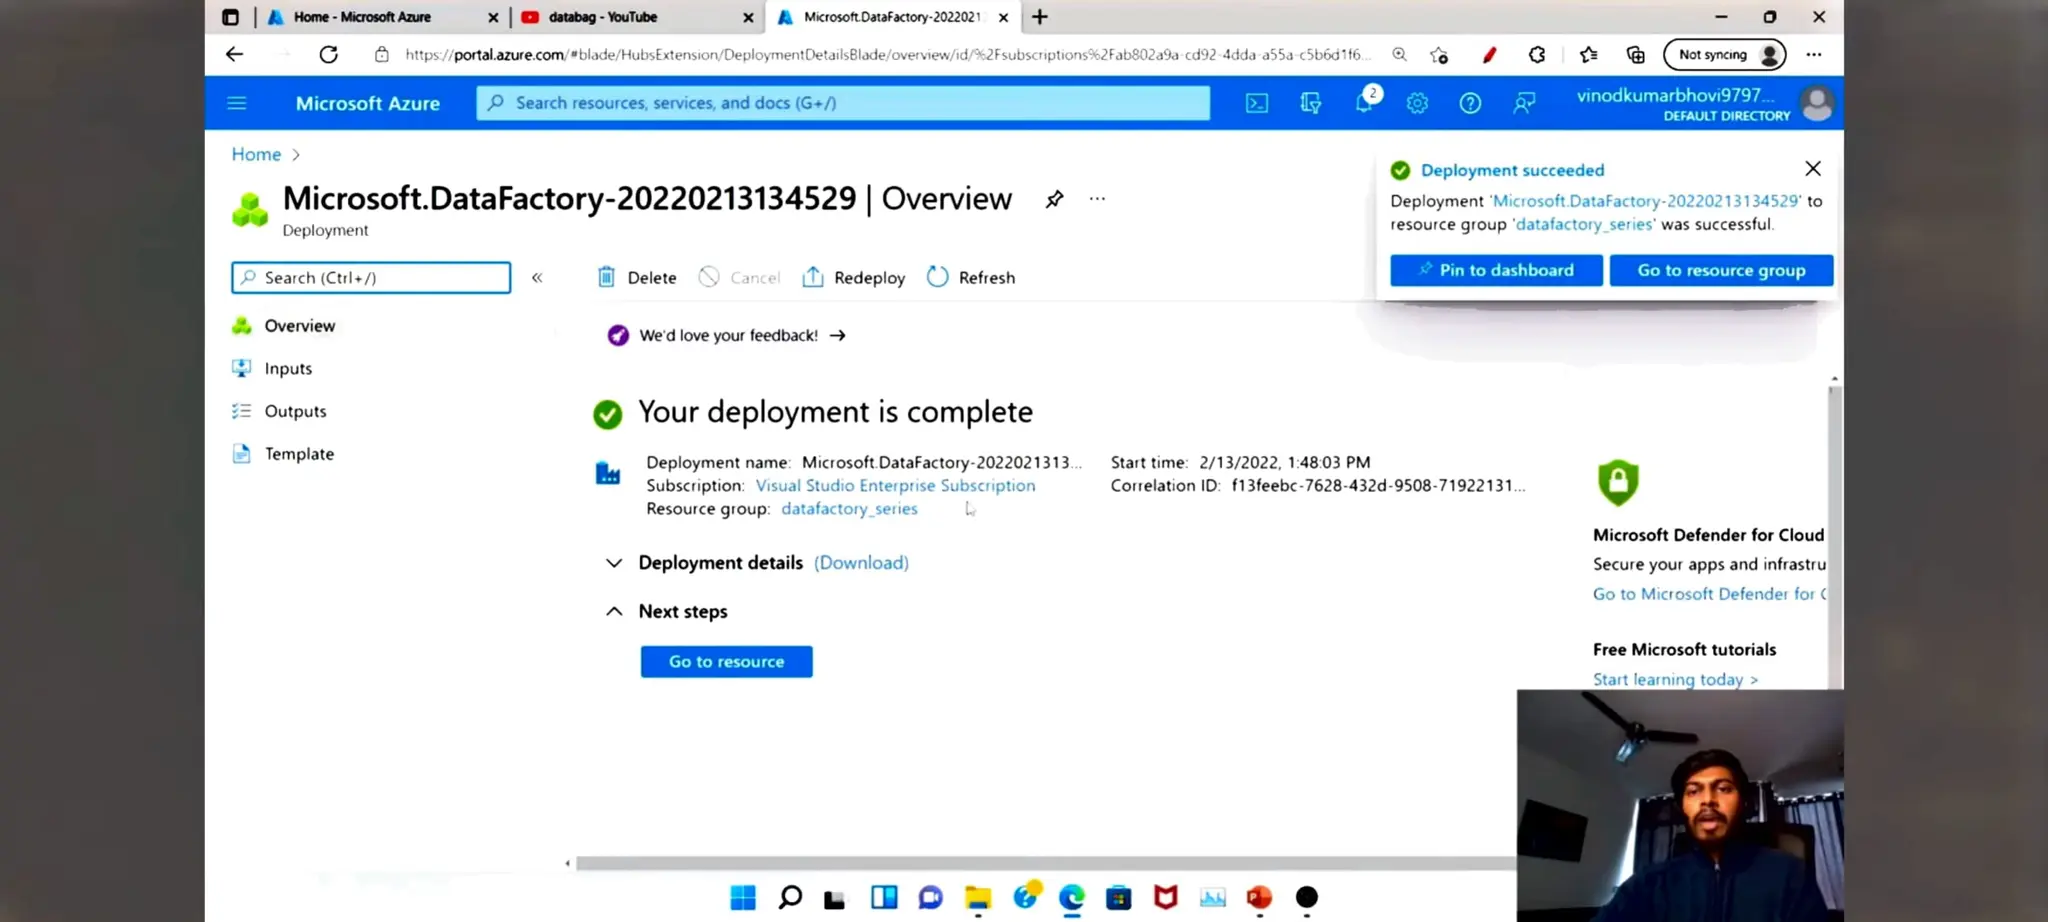Click Pin to dashboard in the notification

tap(1496, 270)
